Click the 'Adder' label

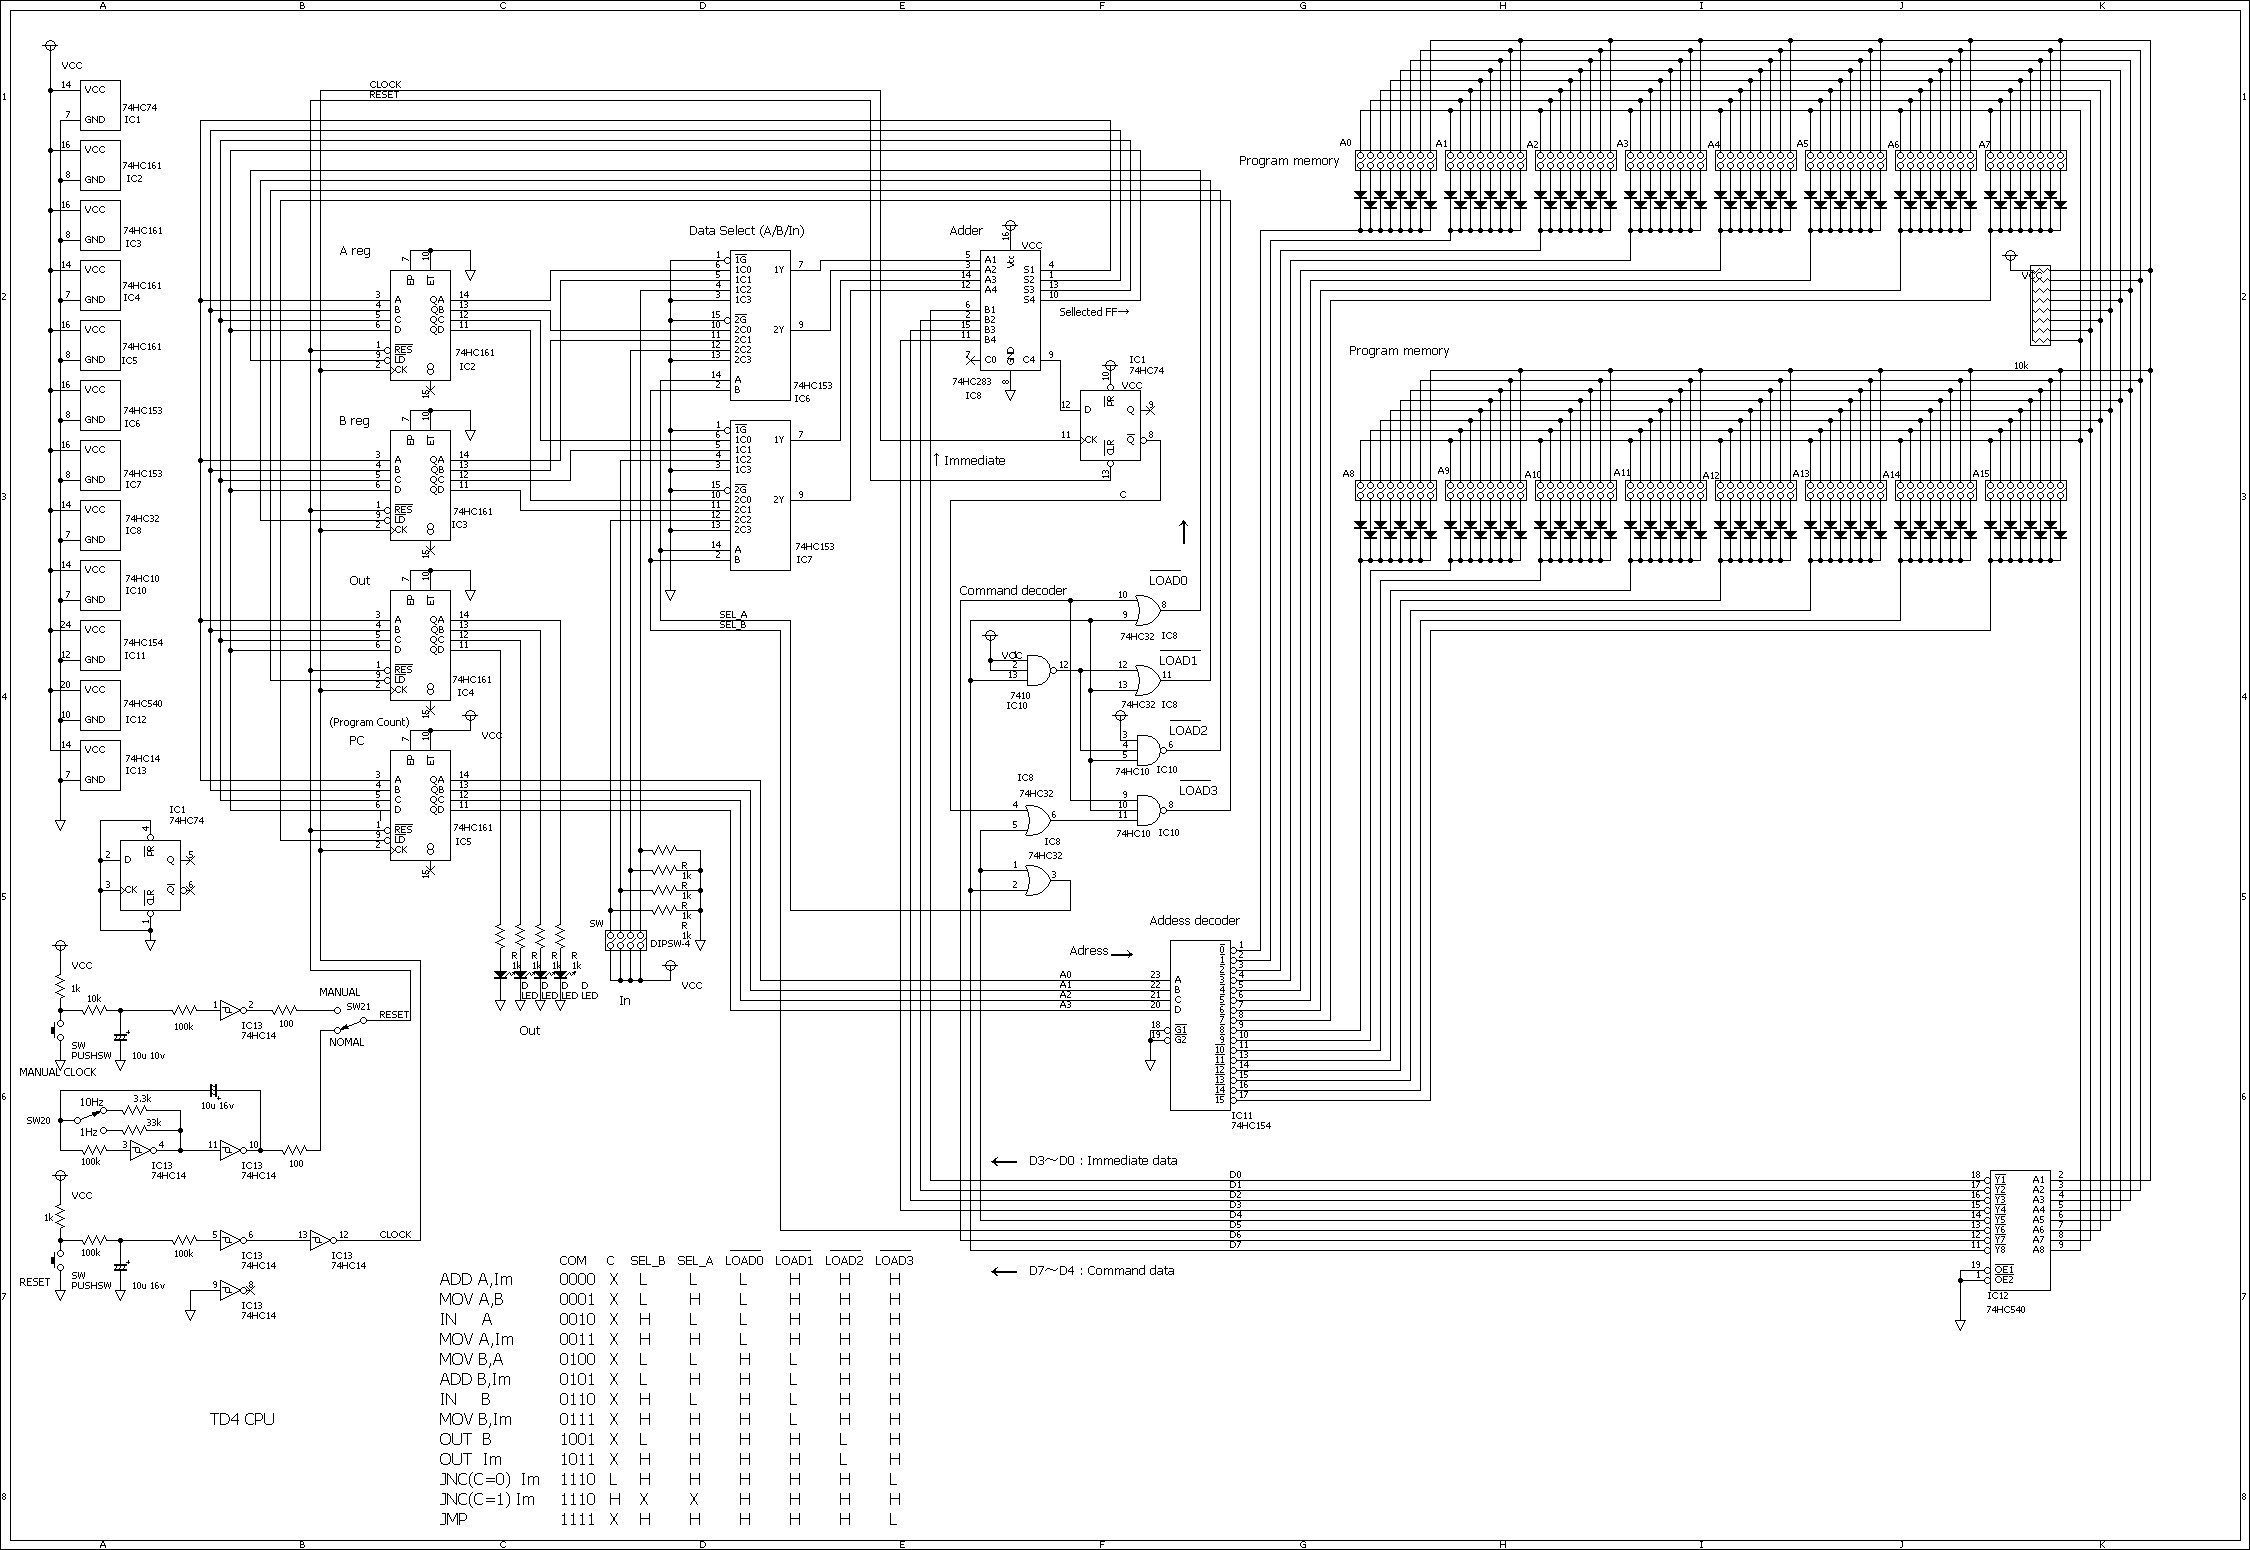(x=966, y=231)
